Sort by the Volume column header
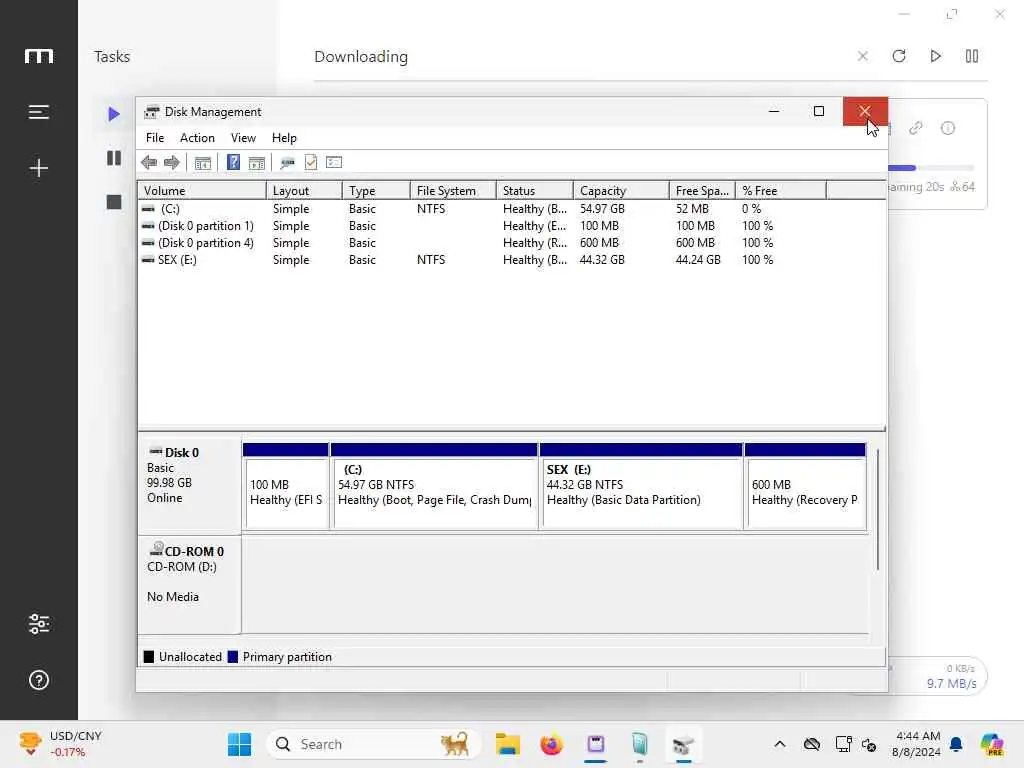Image resolution: width=1024 pixels, height=768 pixels. point(202,191)
